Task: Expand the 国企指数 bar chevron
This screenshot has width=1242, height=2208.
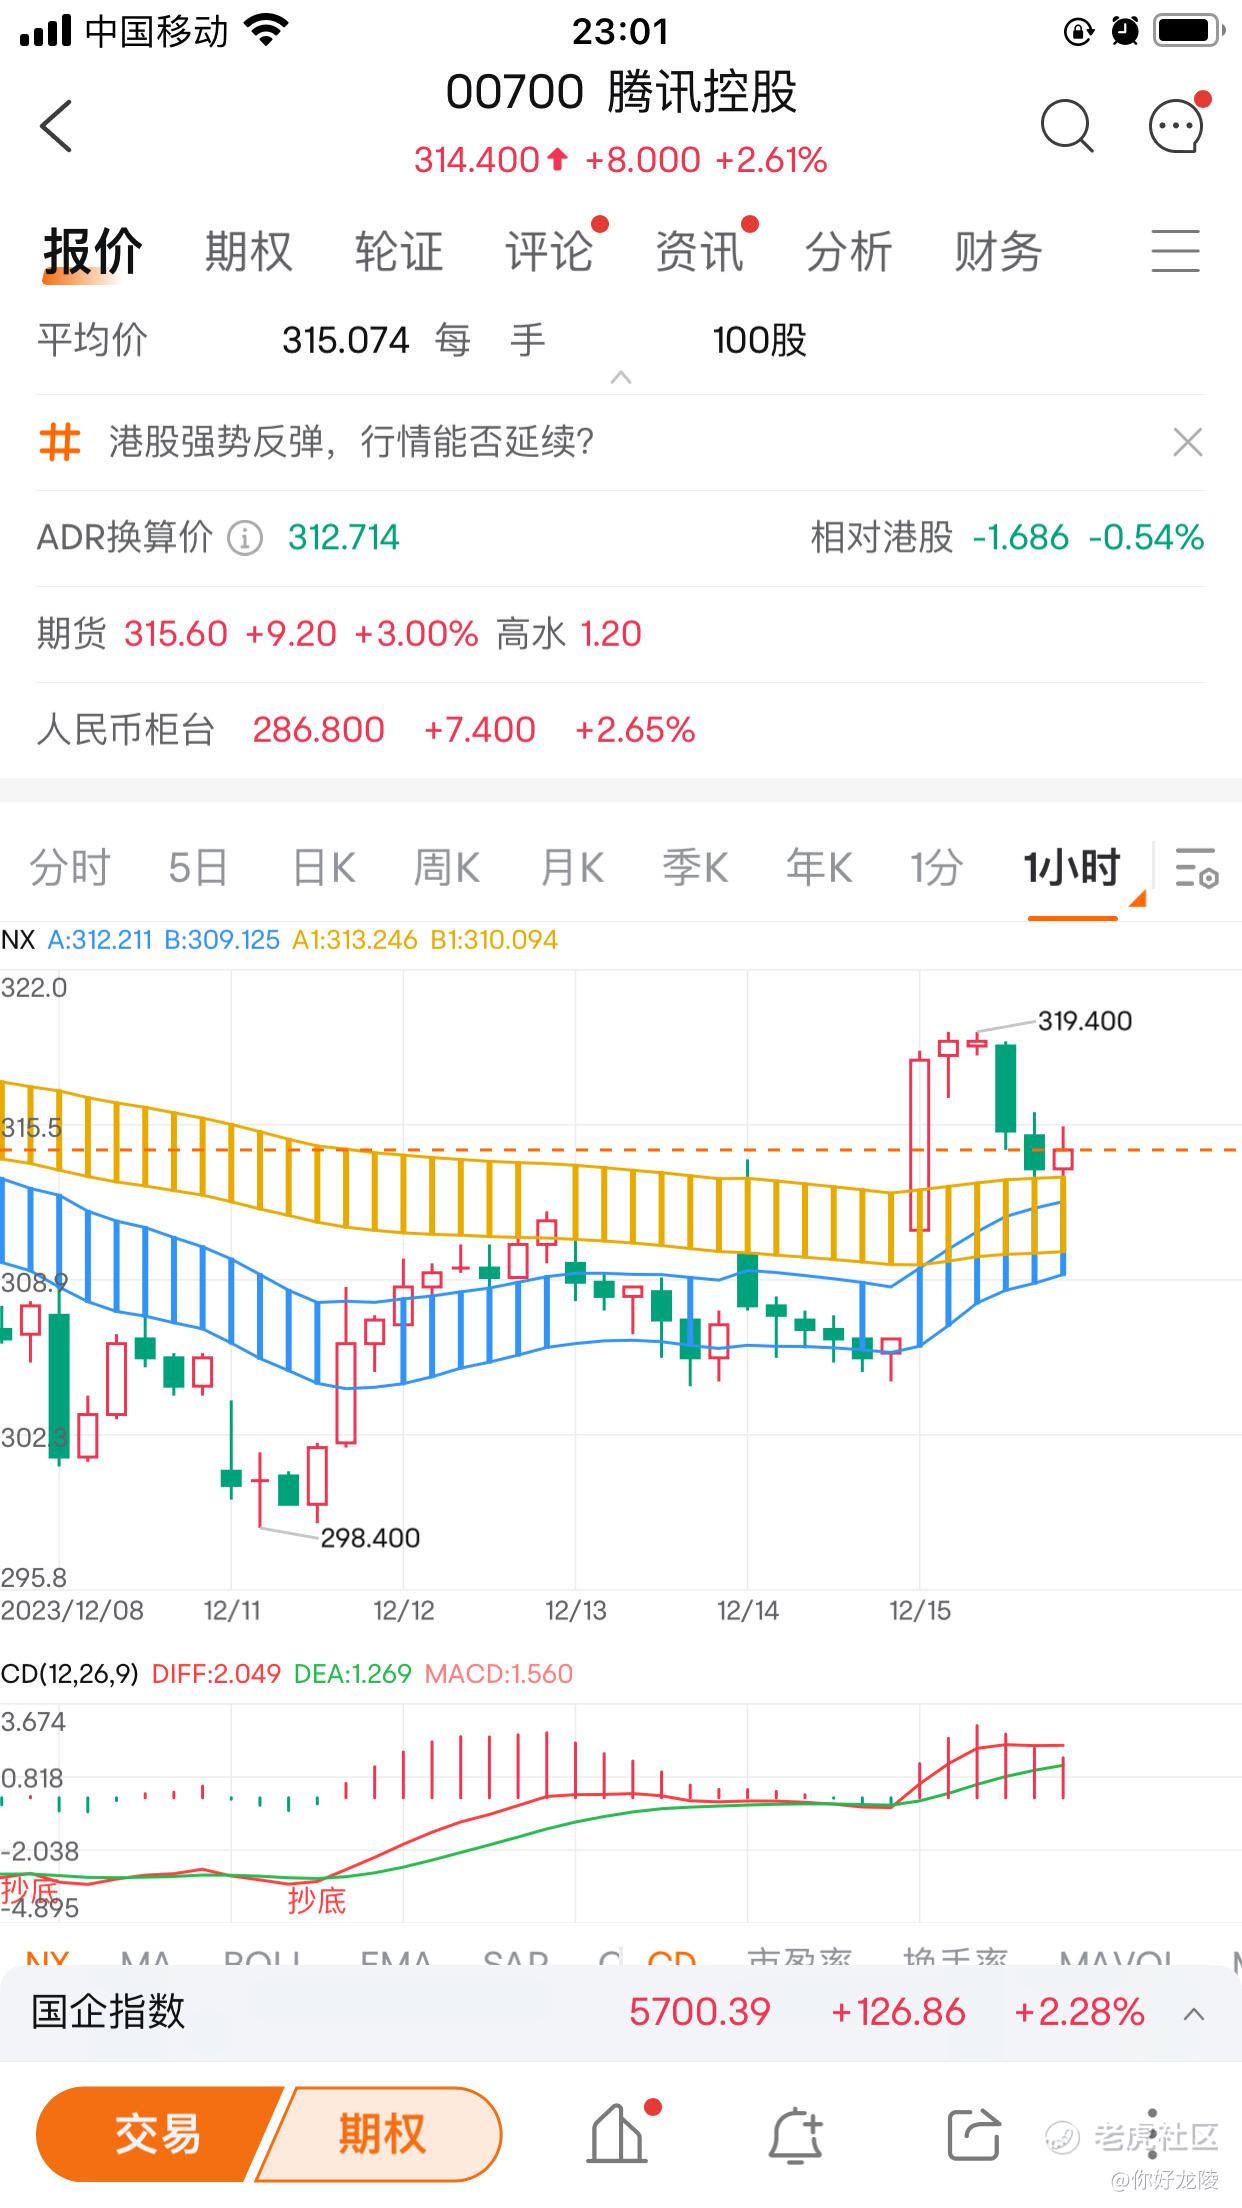Action: pos(1194,2012)
